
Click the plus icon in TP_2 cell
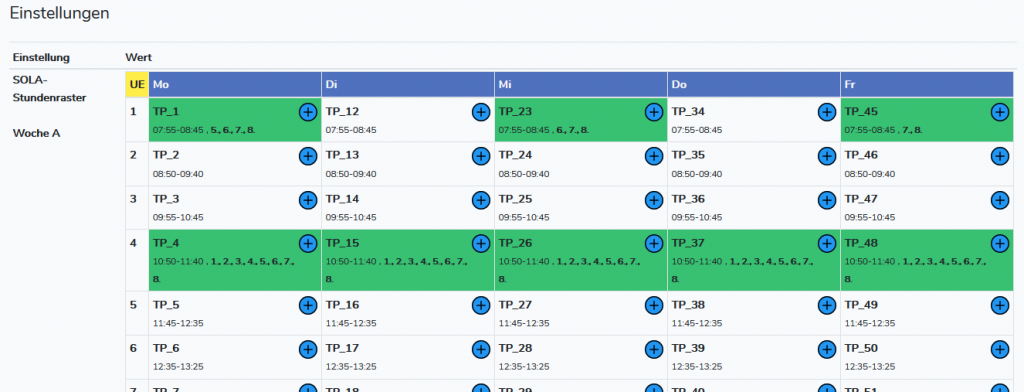308,156
